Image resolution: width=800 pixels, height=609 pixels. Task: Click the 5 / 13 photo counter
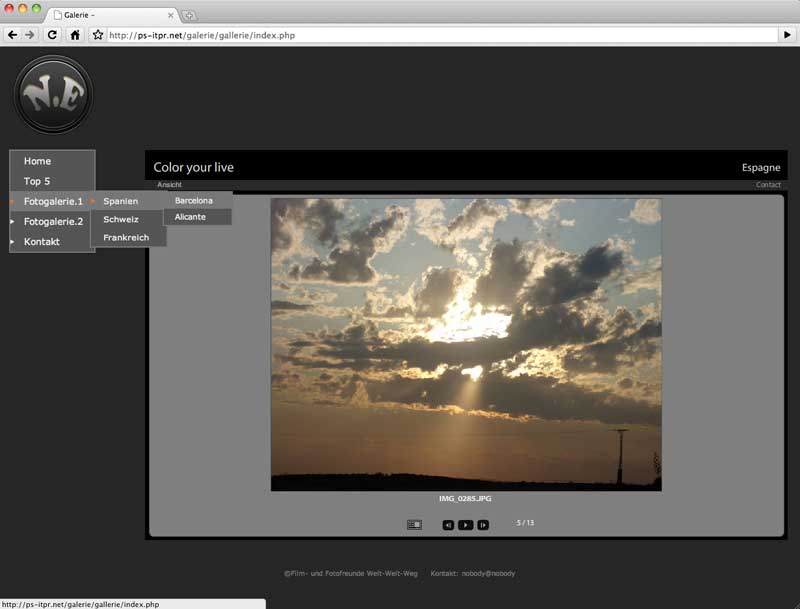(x=525, y=523)
